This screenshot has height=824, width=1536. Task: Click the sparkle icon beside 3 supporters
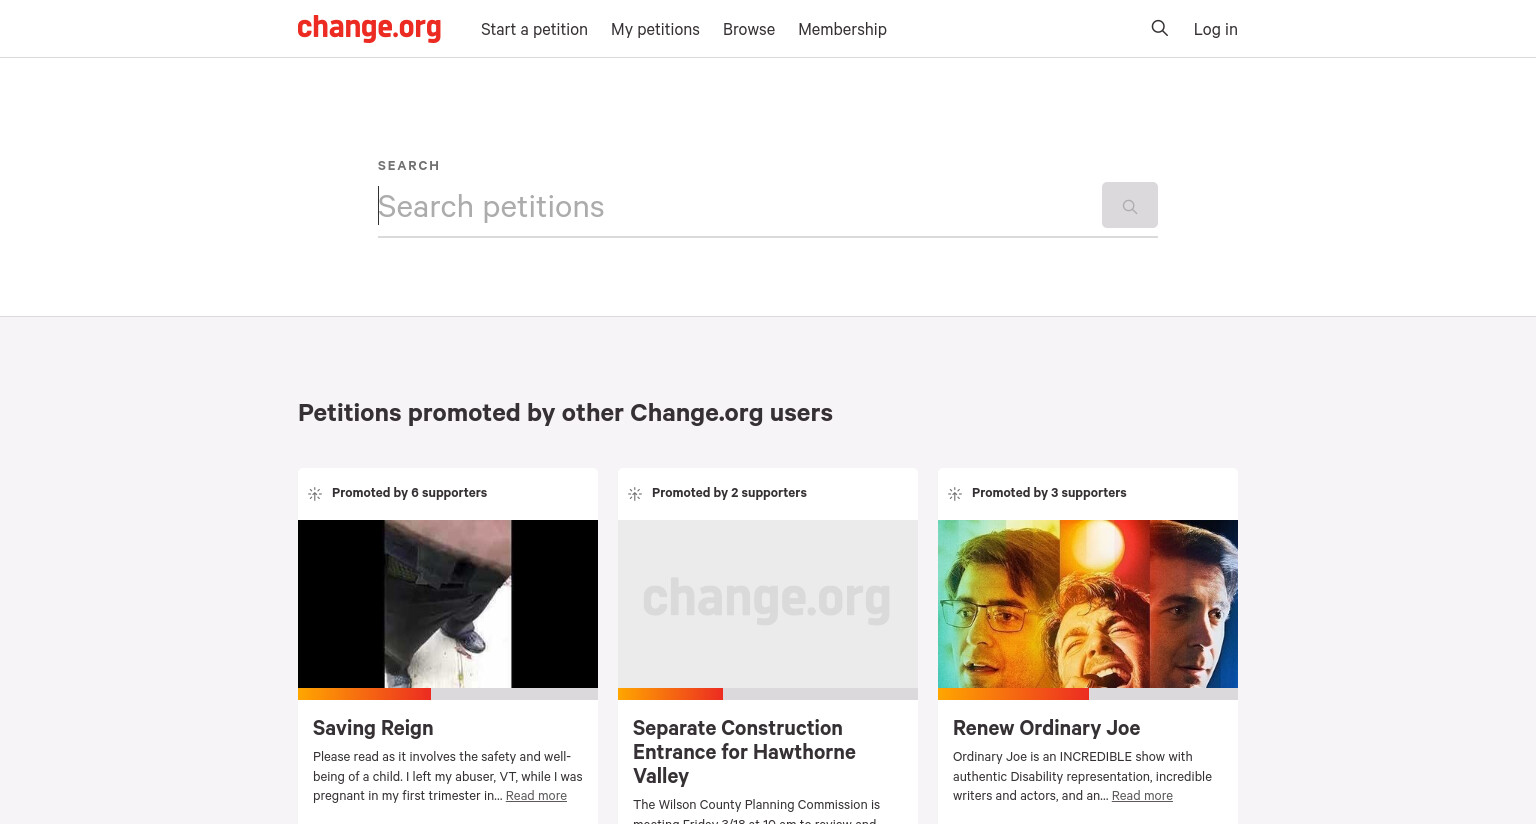[955, 494]
